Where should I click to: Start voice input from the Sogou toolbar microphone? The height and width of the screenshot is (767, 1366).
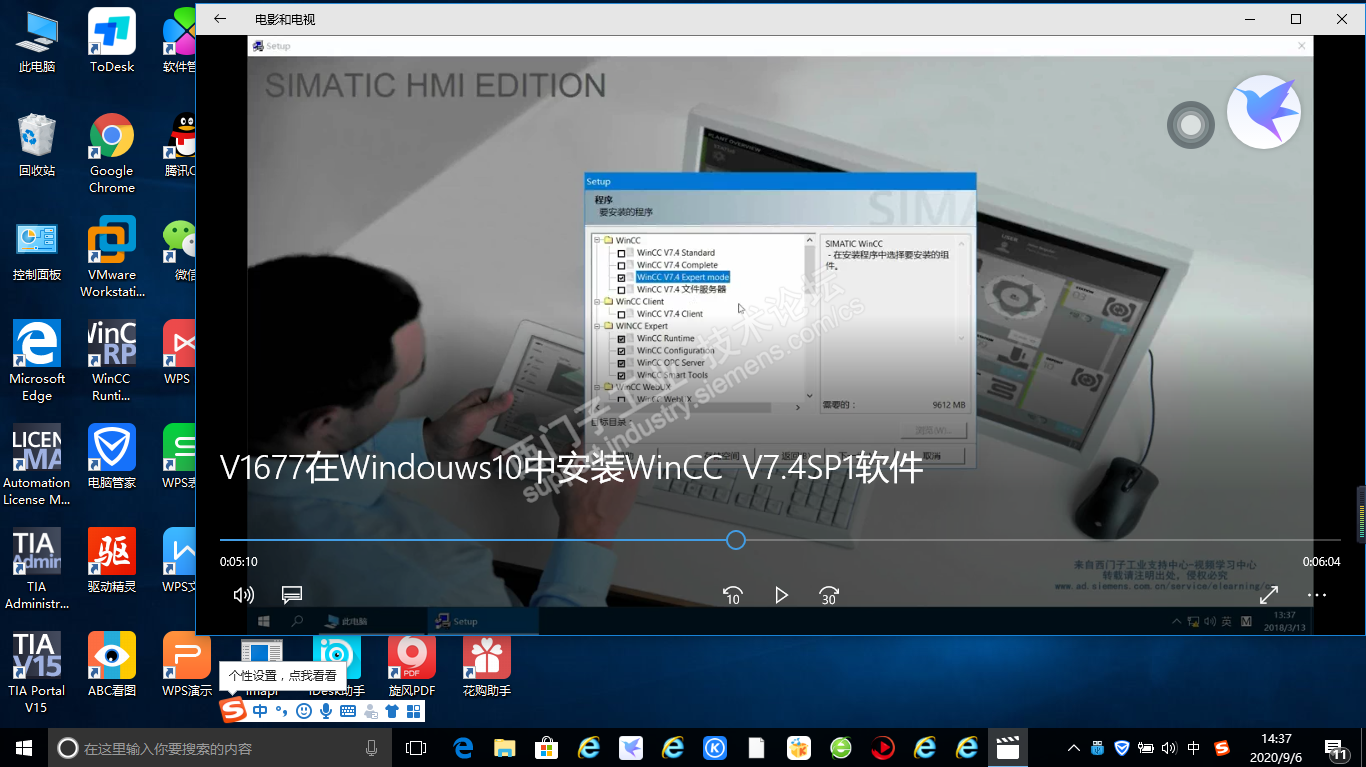tap(326, 711)
